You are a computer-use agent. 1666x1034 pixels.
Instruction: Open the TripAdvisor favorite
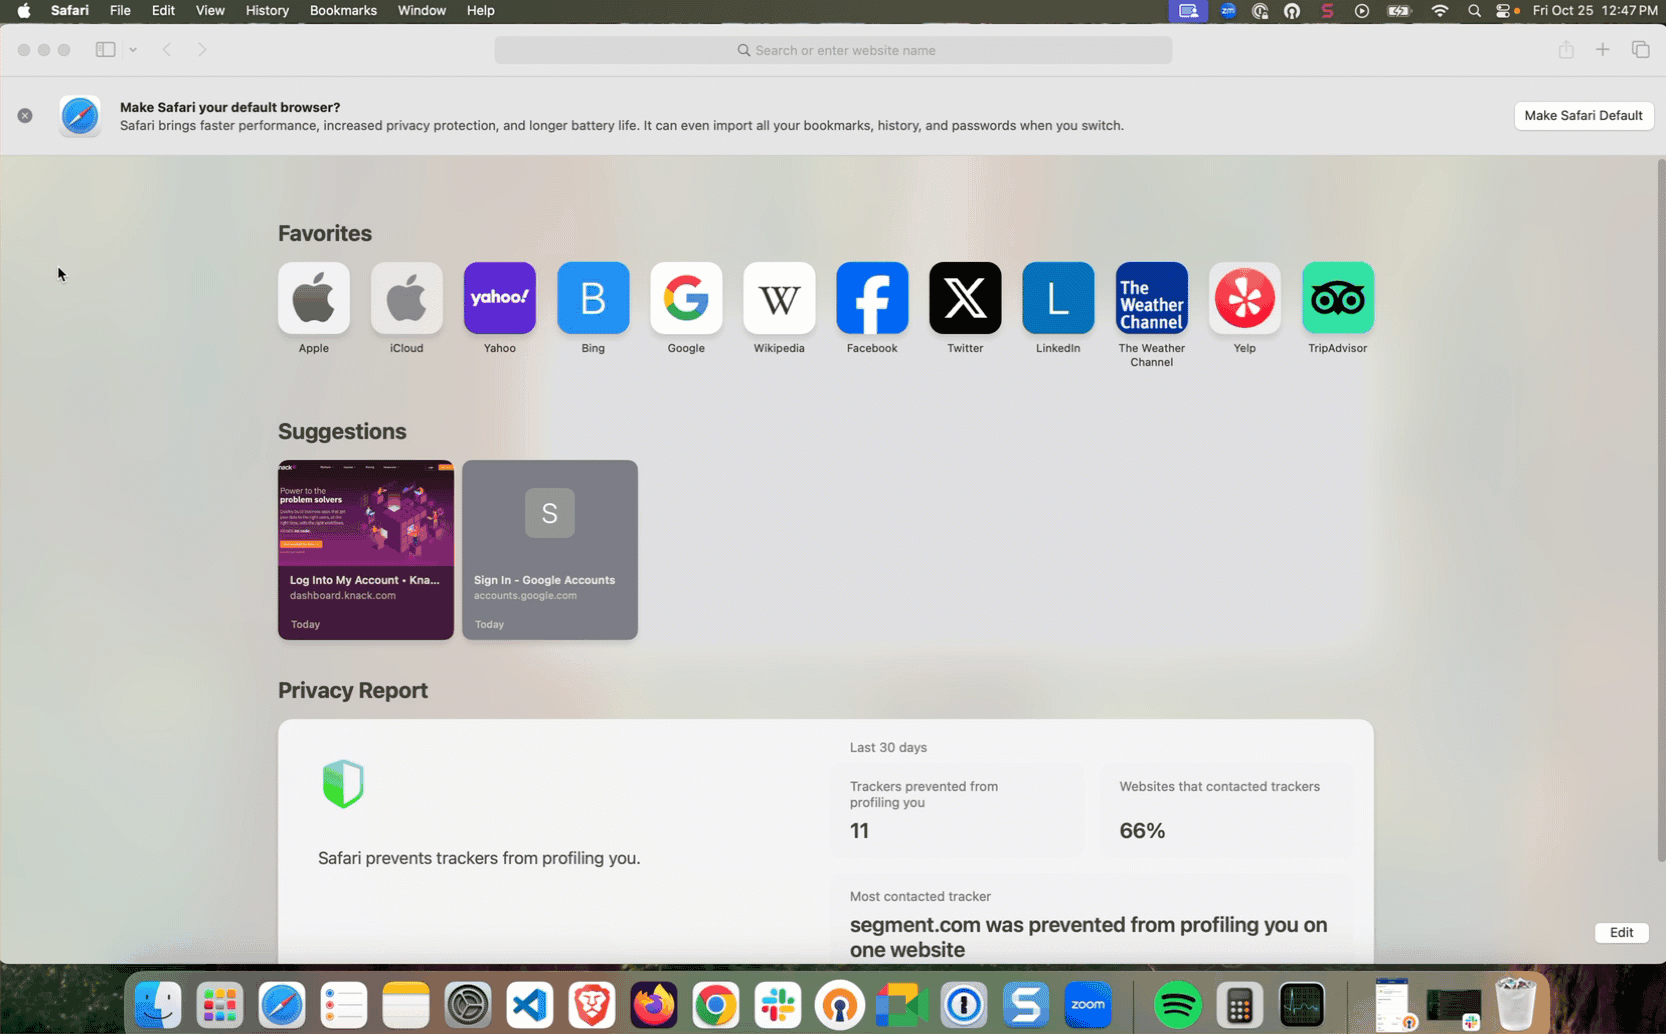pyautogui.click(x=1337, y=298)
